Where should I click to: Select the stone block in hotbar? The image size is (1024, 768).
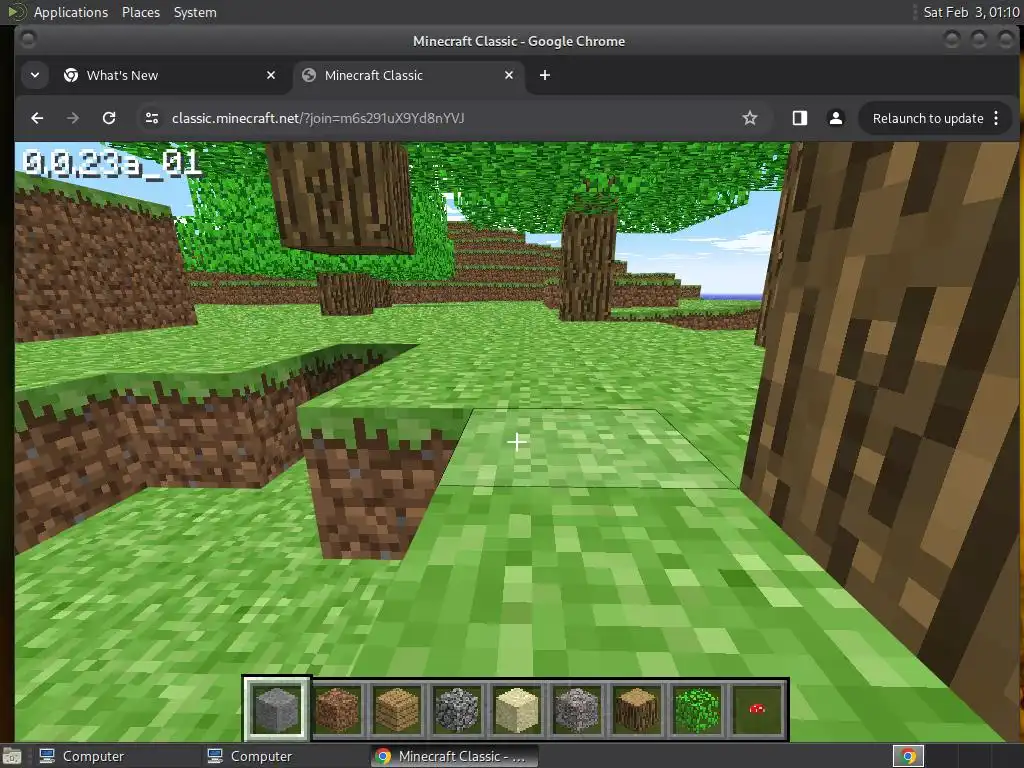tap(276, 709)
